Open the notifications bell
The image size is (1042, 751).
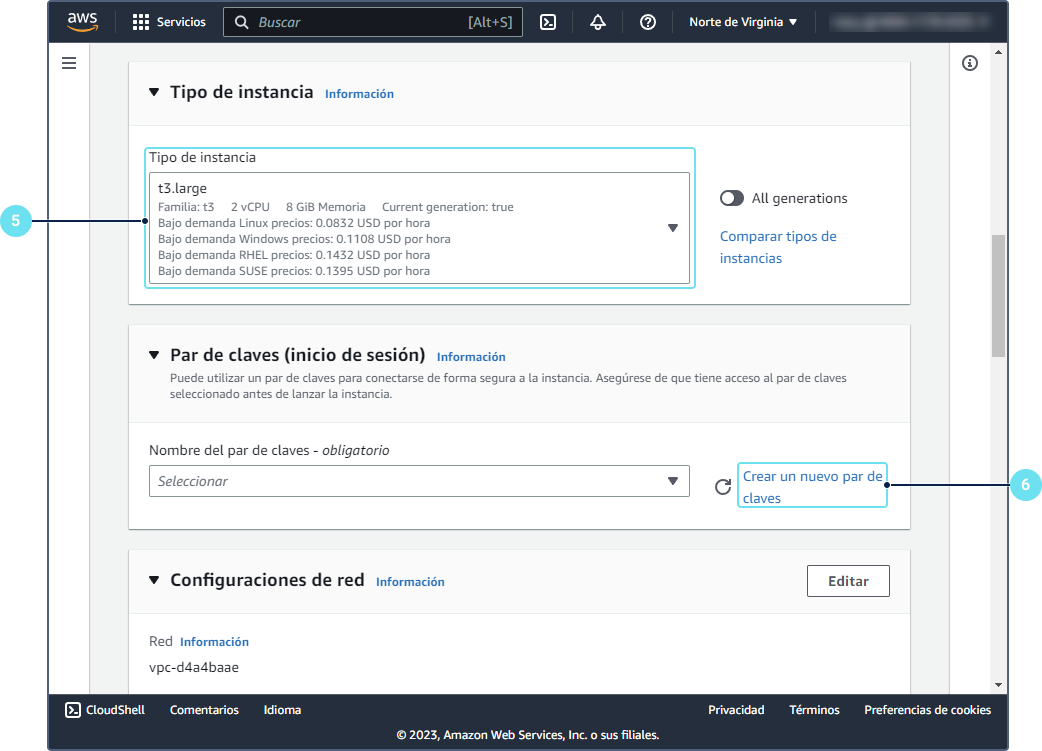(x=598, y=22)
